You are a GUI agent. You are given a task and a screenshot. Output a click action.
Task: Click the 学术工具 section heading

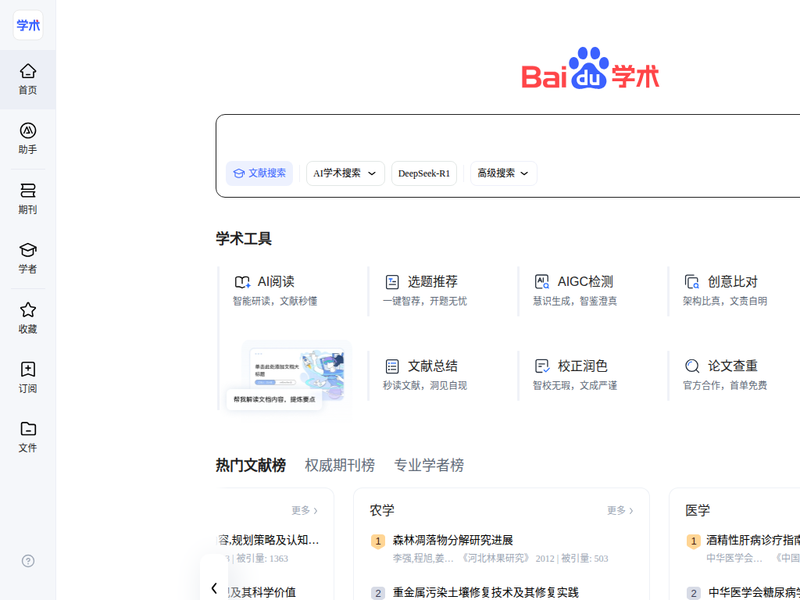point(243,238)
